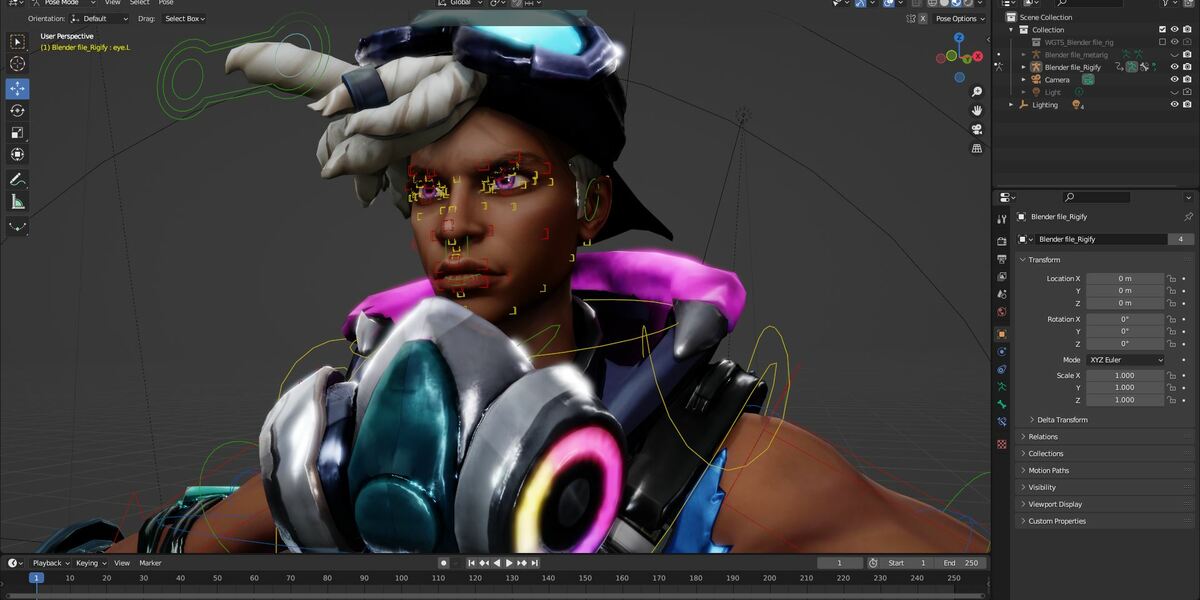
Task: Enable auto keying record button
Action: click(443, 563)
